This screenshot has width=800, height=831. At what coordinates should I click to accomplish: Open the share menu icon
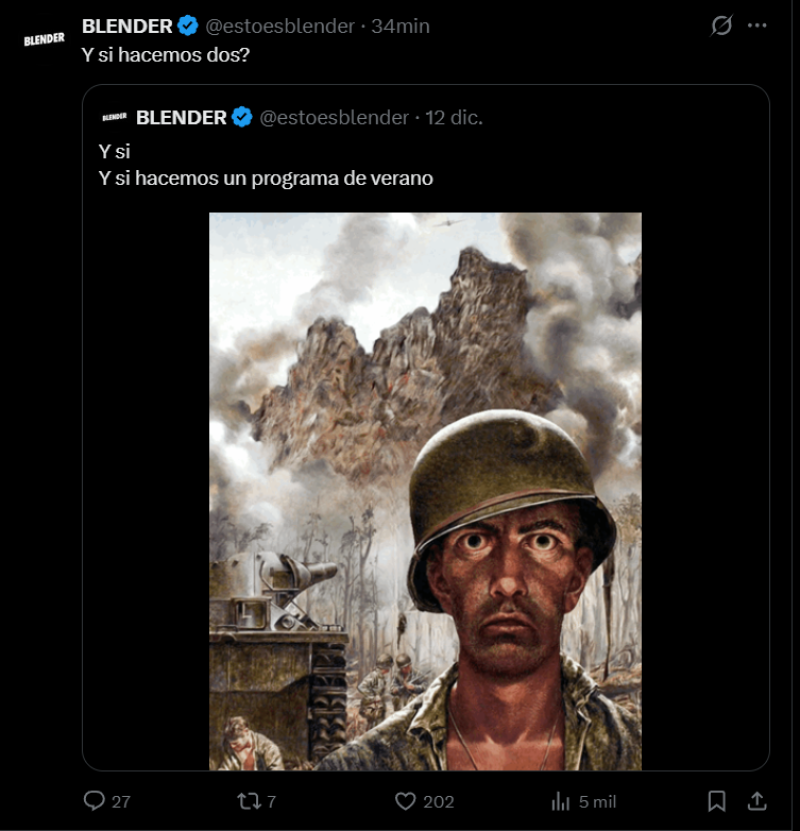pos(757,801)
